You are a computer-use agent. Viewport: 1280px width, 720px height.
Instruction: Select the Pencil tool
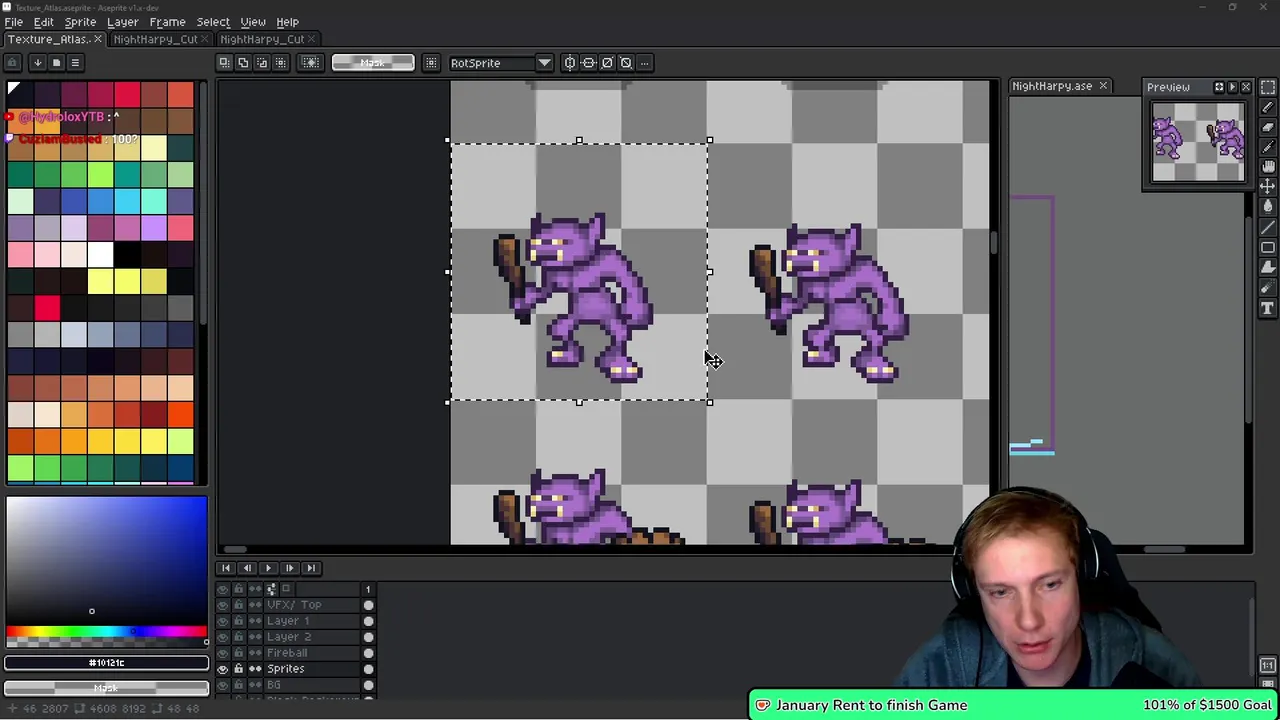1268,107
